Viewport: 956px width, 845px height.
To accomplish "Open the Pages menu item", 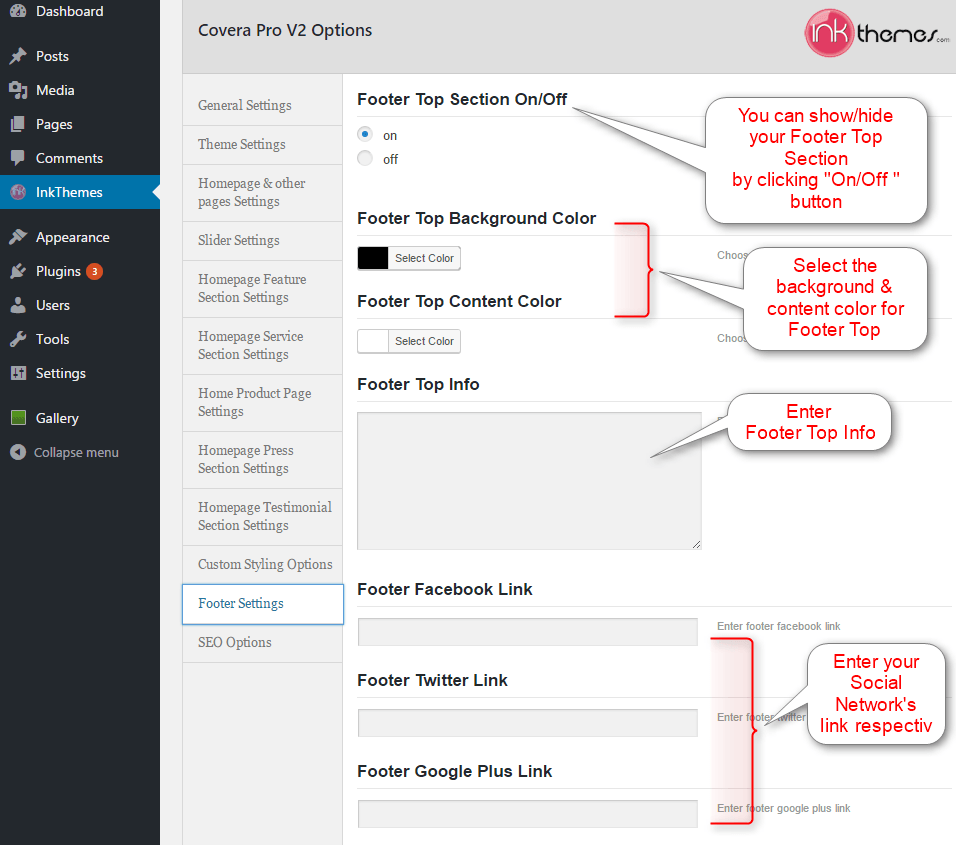I will click(x=80, y=124).
